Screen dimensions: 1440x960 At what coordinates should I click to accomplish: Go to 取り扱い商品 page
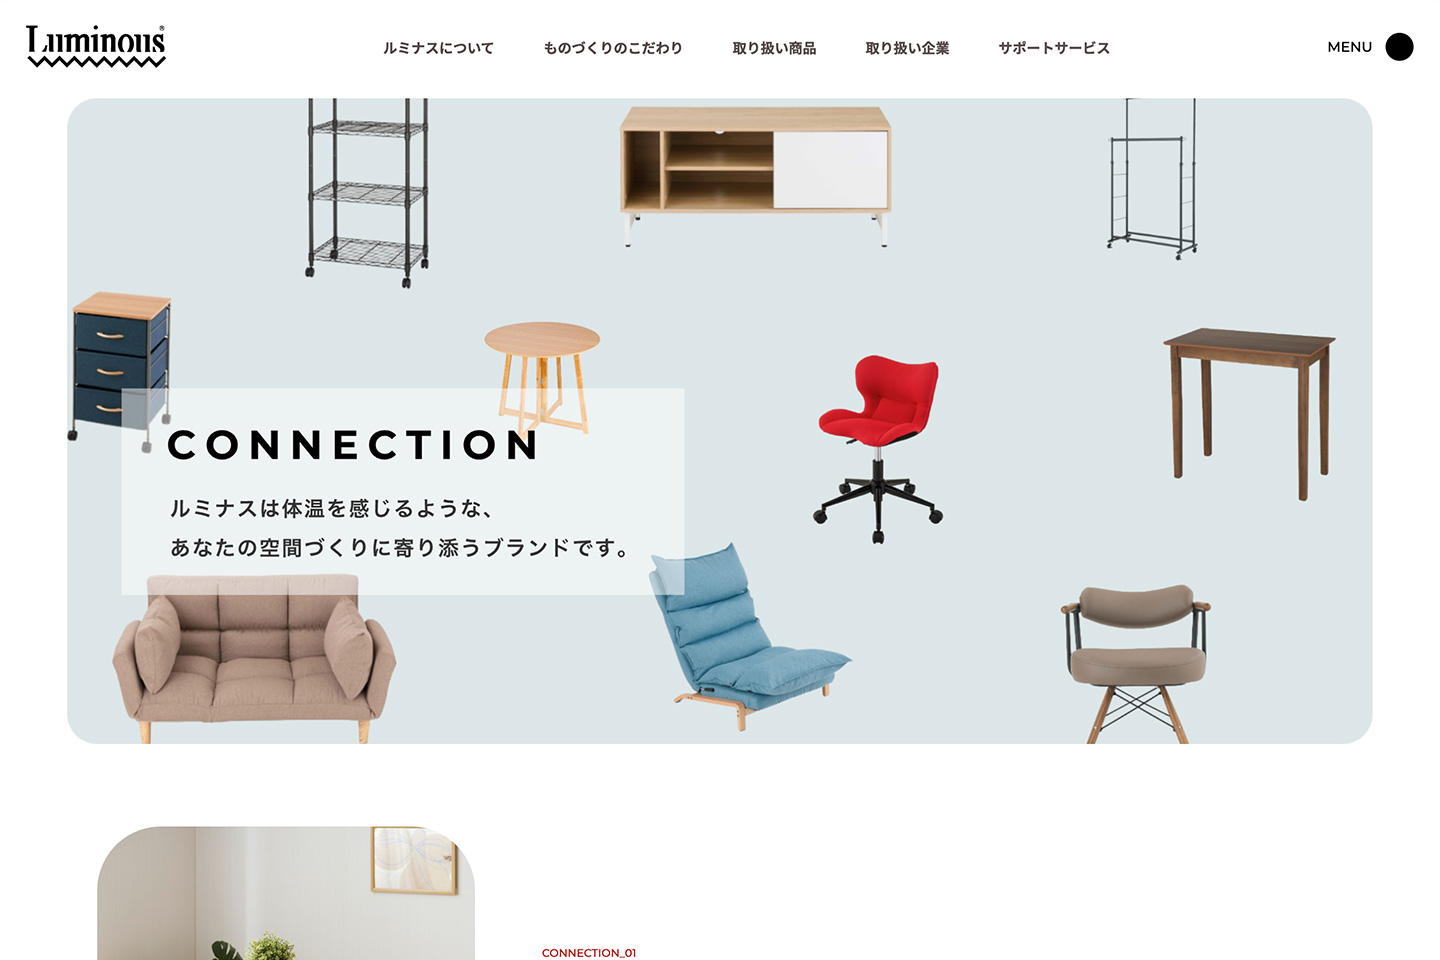tap(774, 48)
